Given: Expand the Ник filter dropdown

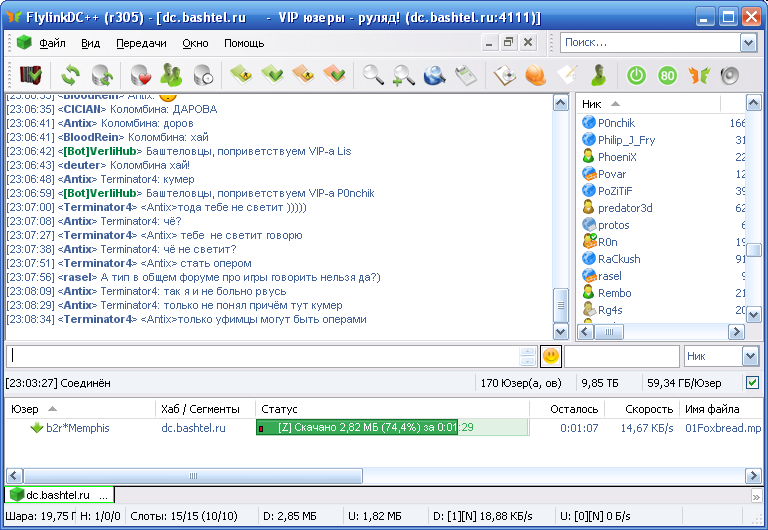Looking at the screenshot, I should click(750, 356).
